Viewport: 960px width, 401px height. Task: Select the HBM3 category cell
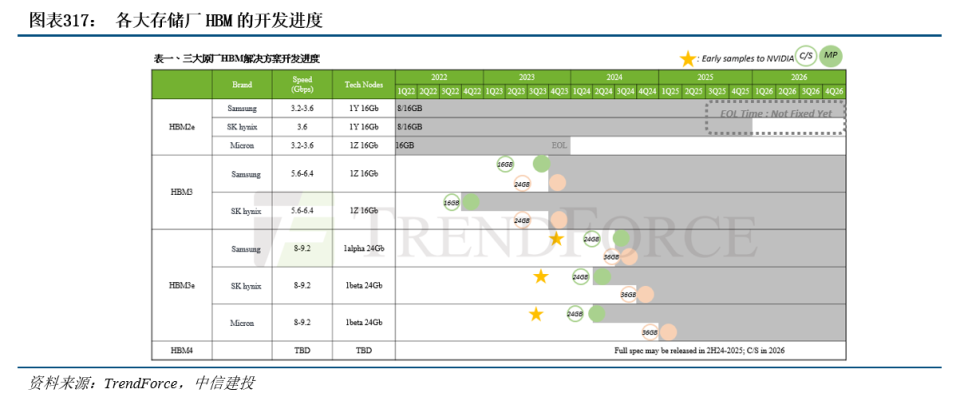click(182, 192)
